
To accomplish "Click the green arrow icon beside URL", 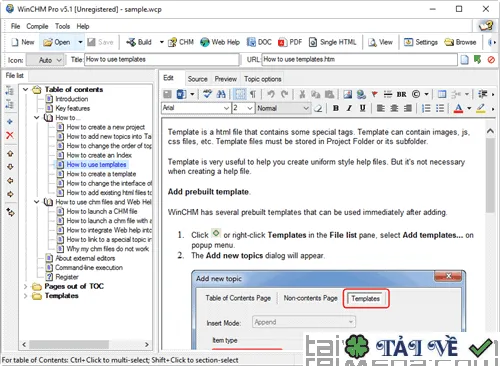I will tap(478, 60).
